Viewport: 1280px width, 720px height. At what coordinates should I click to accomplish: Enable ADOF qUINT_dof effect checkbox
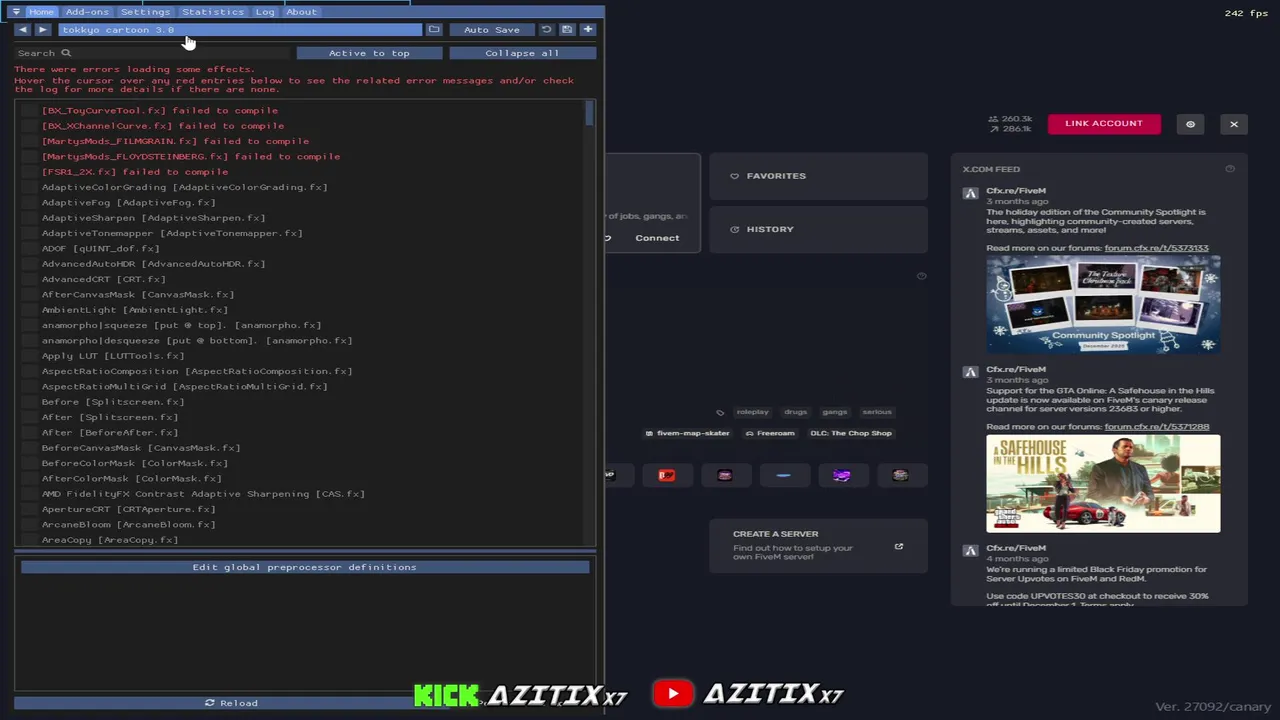[28, 248]
